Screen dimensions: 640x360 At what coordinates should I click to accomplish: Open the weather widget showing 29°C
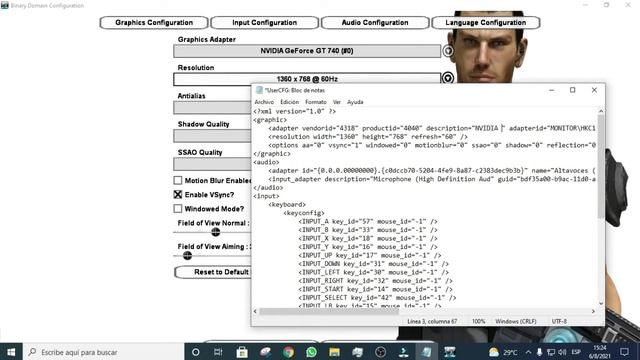(x=503, y=352)
